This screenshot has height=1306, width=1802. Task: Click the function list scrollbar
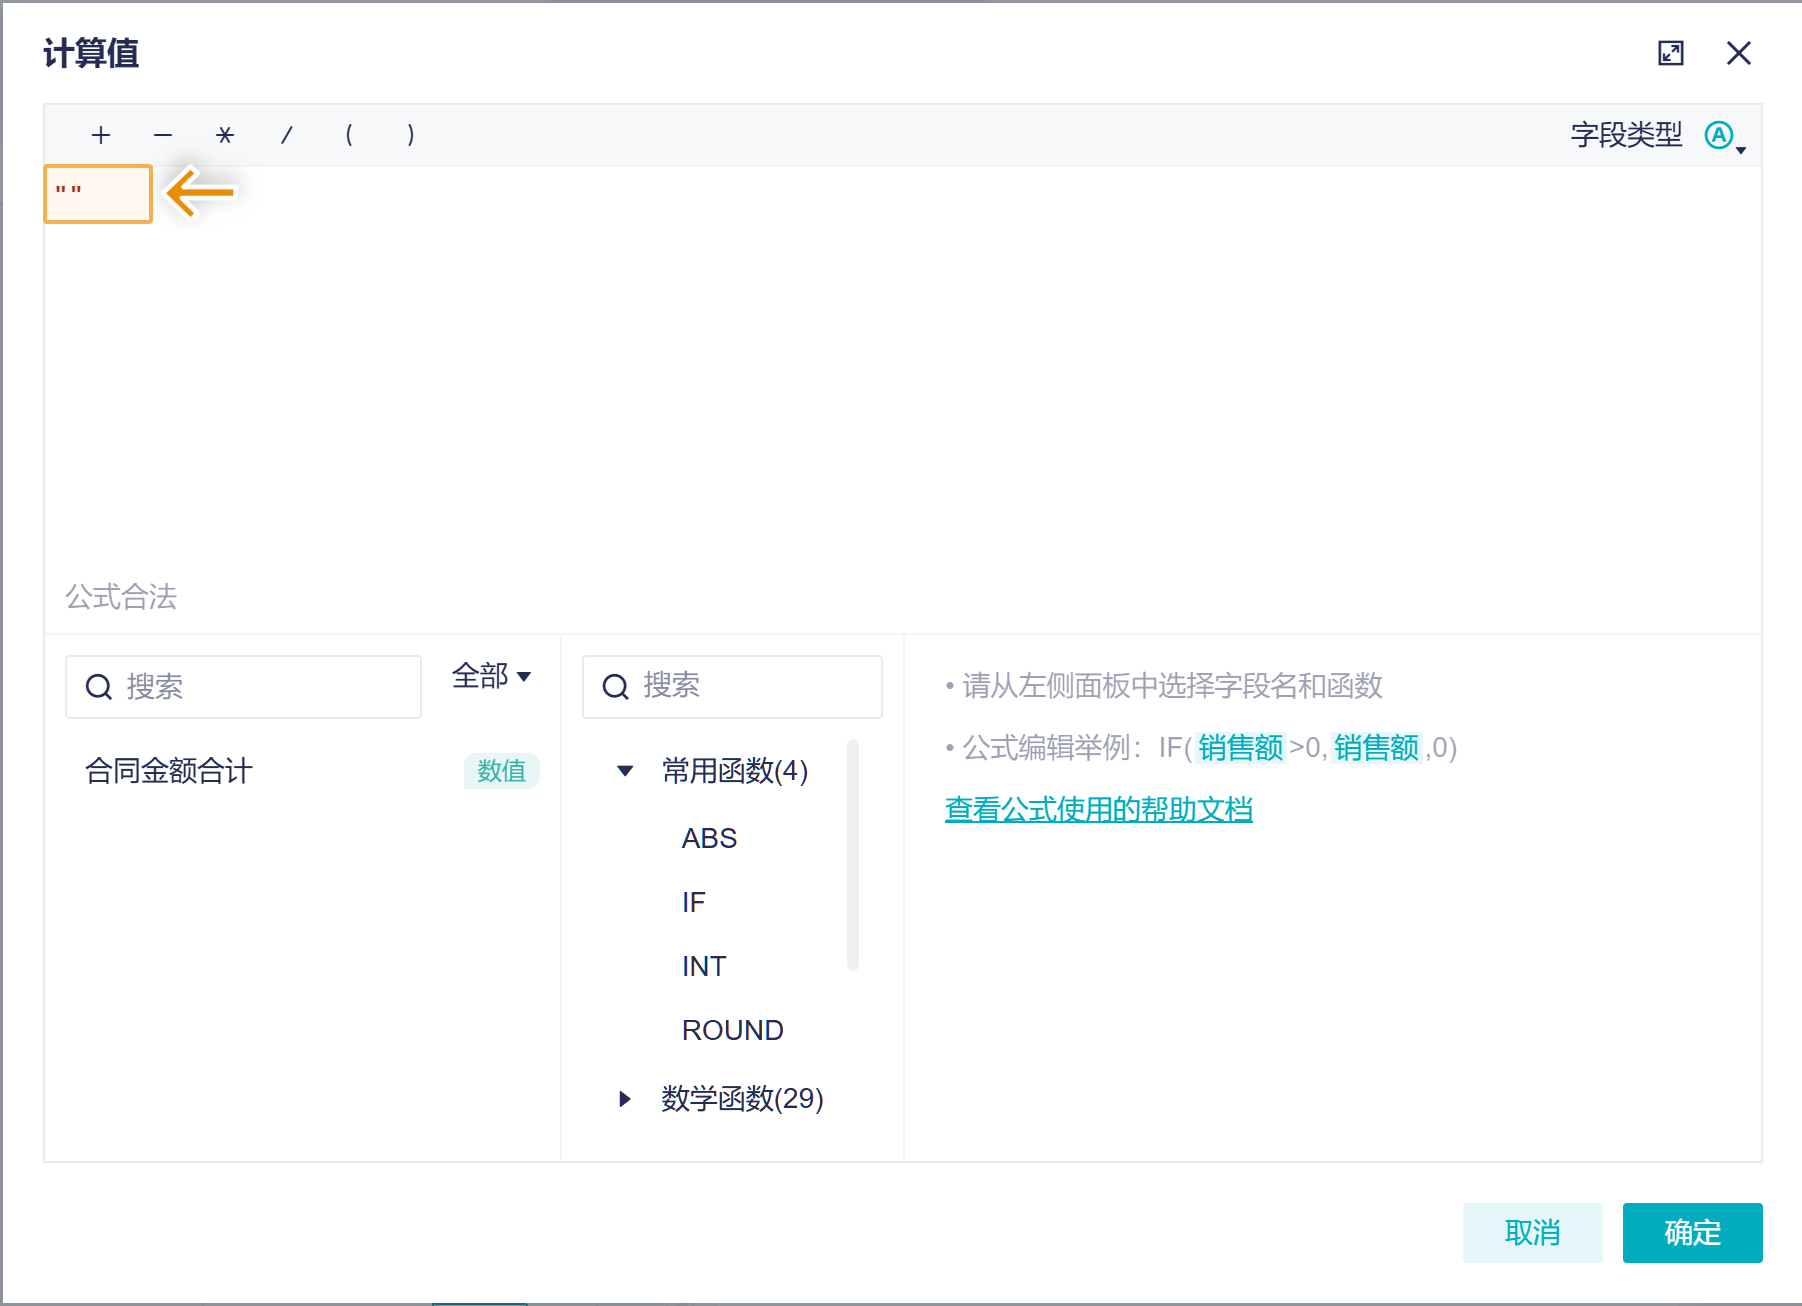click(853, 855)
